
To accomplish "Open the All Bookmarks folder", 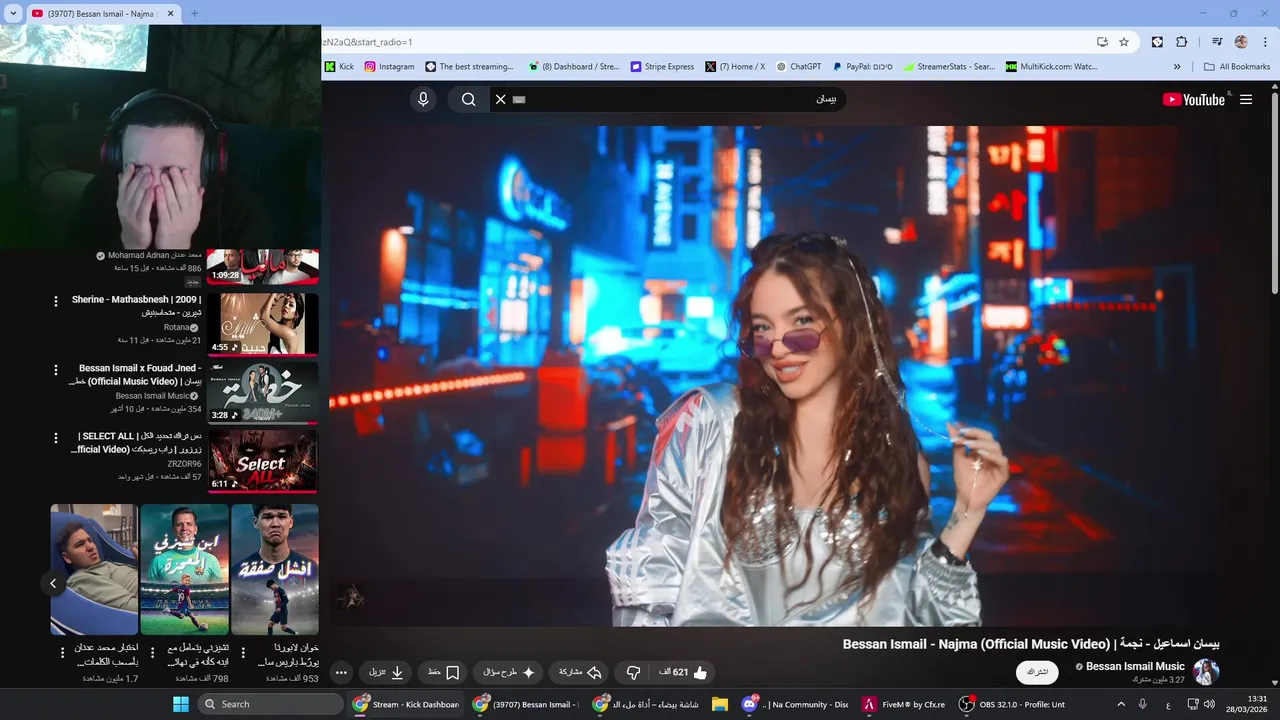I will (1237, 67).
